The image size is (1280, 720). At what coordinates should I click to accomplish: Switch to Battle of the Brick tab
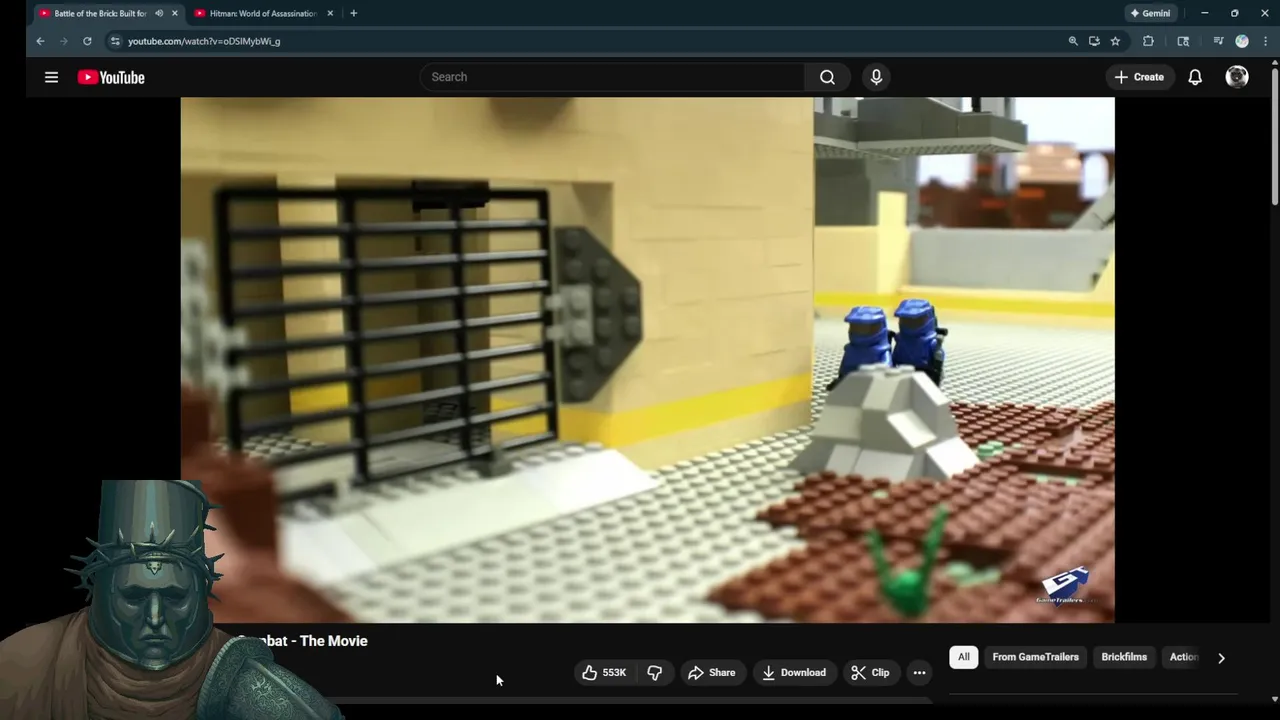(100, 13)
